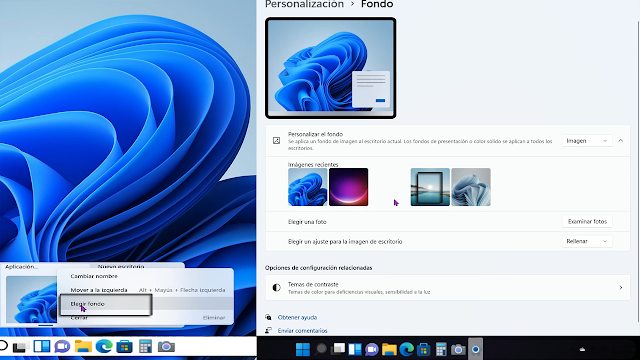Screen dimensions: 640x360
Task: Select the pale gray bloom recent image
Action: point(471,187)
